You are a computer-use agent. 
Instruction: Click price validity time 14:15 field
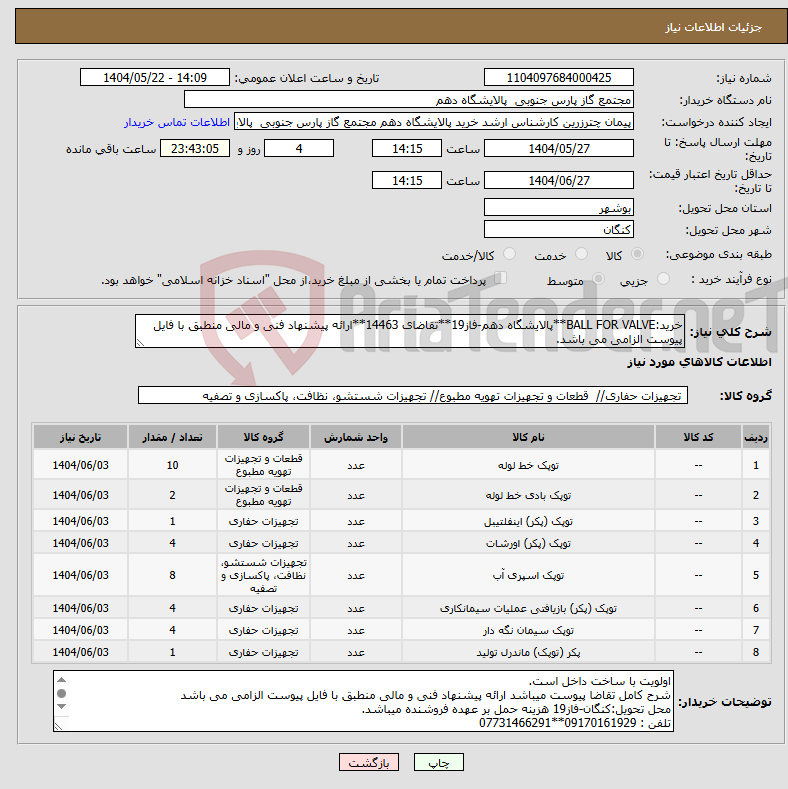click(407, 180)
